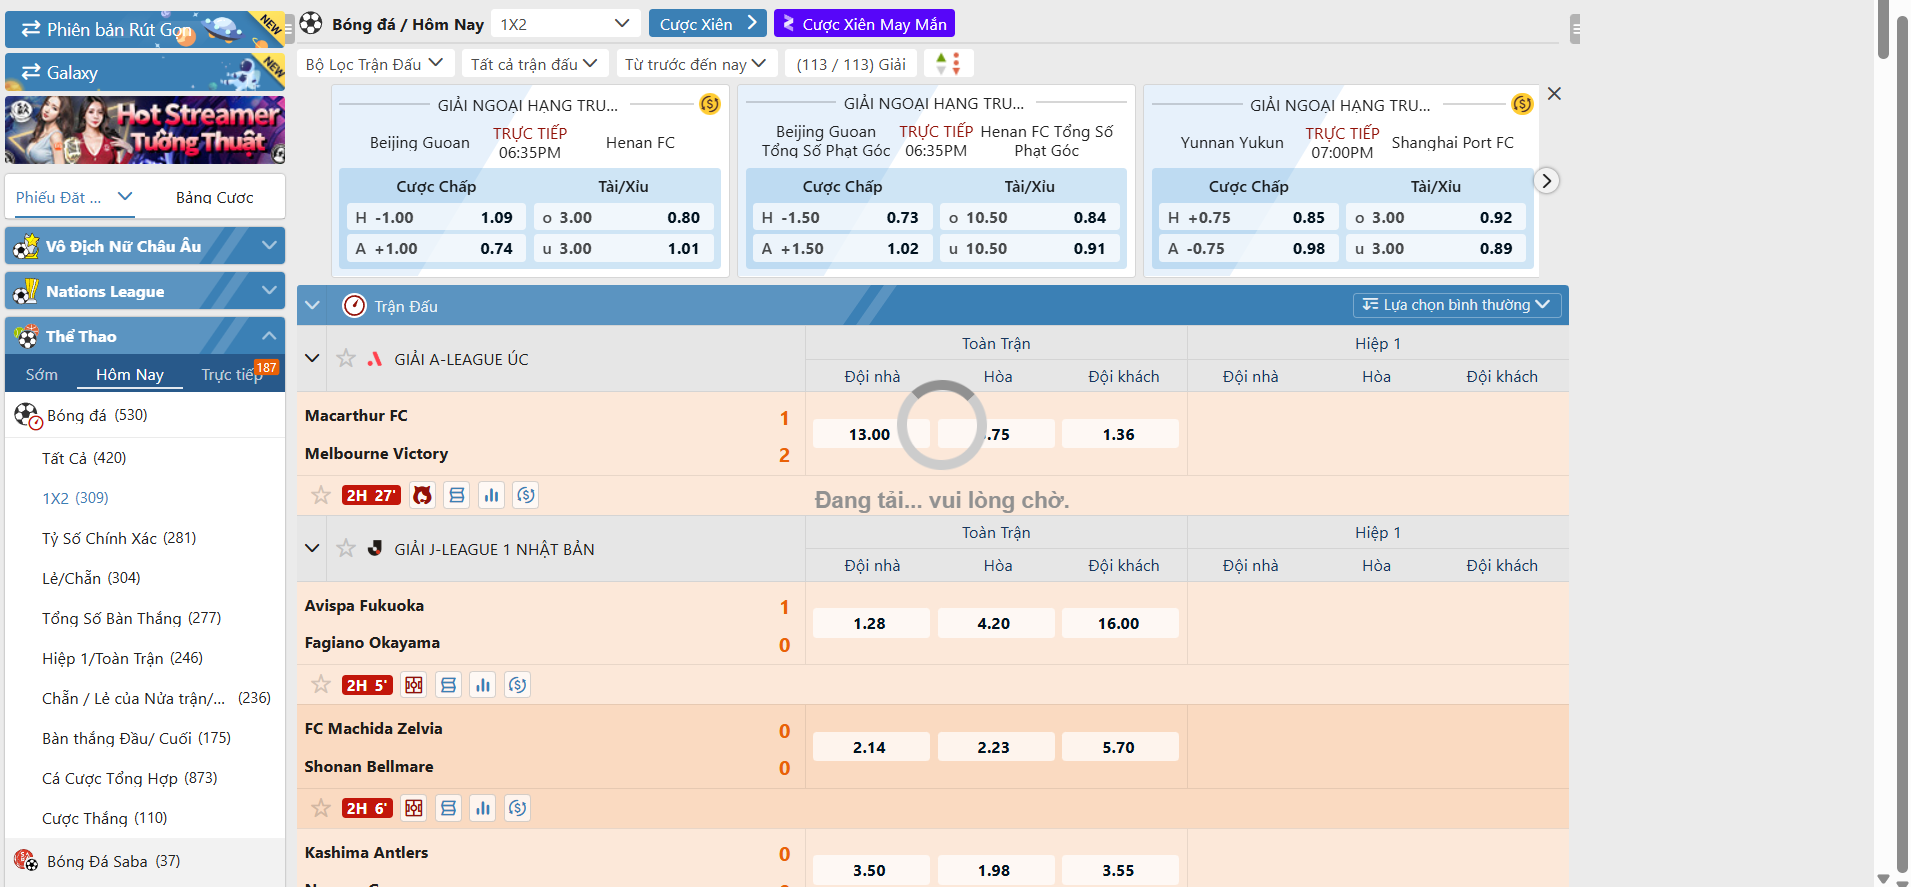Open live stream icon for Macarthur FC match
Viewport: 1911px width, 887px height.
[x=423, y=495]
